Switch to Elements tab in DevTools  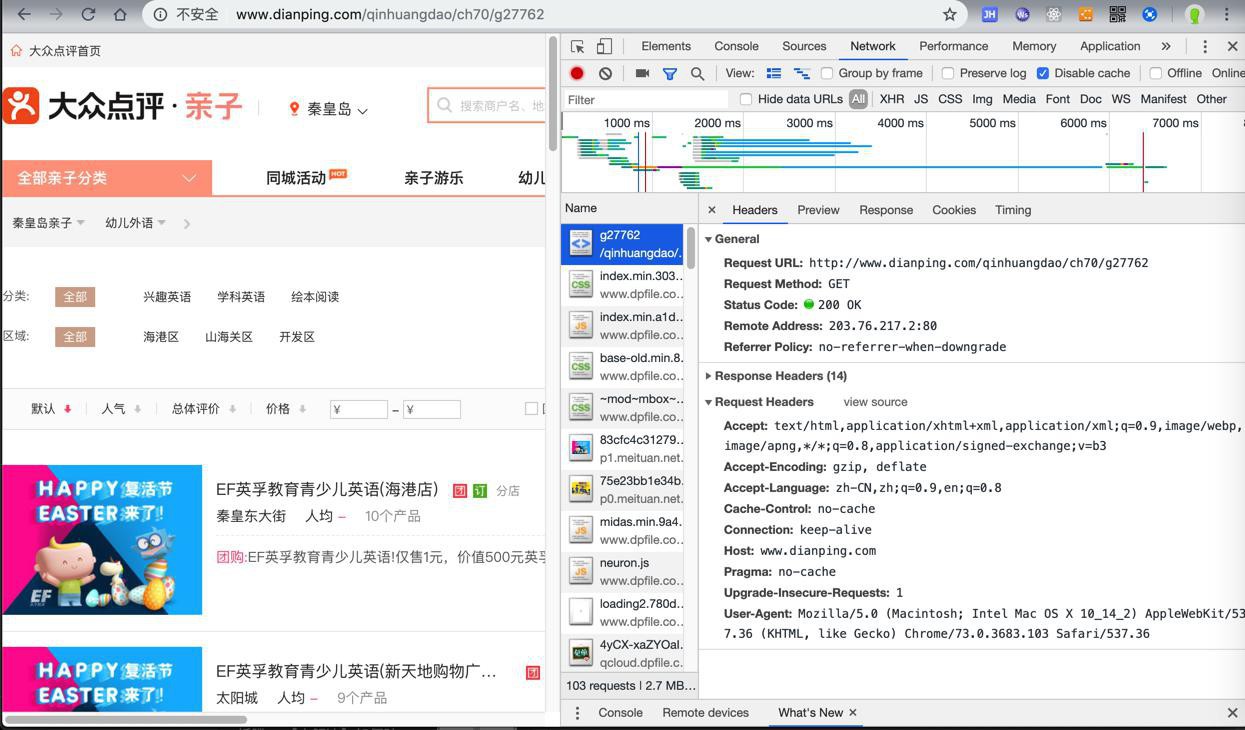coord(666,46)
